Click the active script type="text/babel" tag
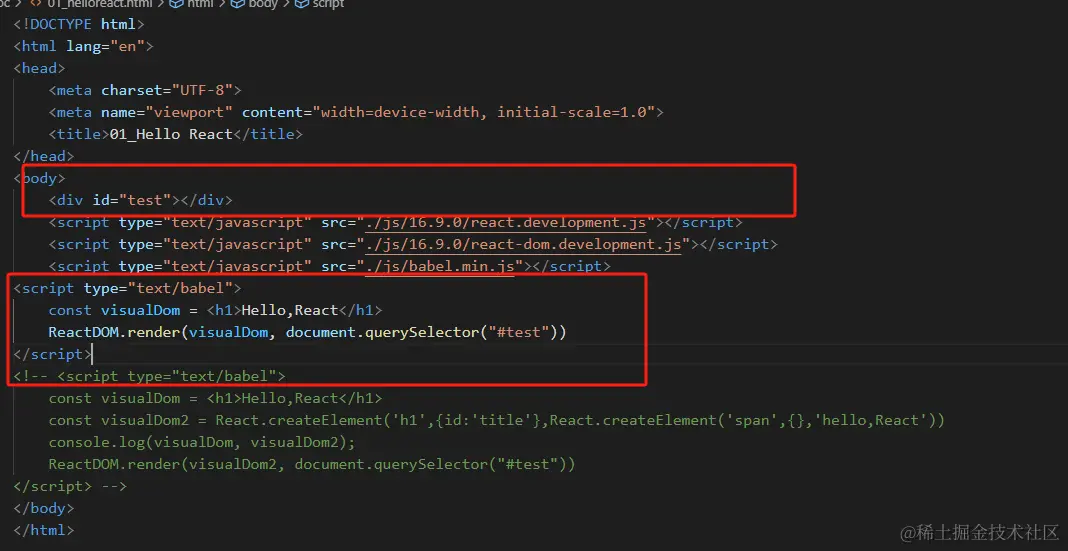The width and height of the screenshot is (1068, 551). [x=127, y=288]
